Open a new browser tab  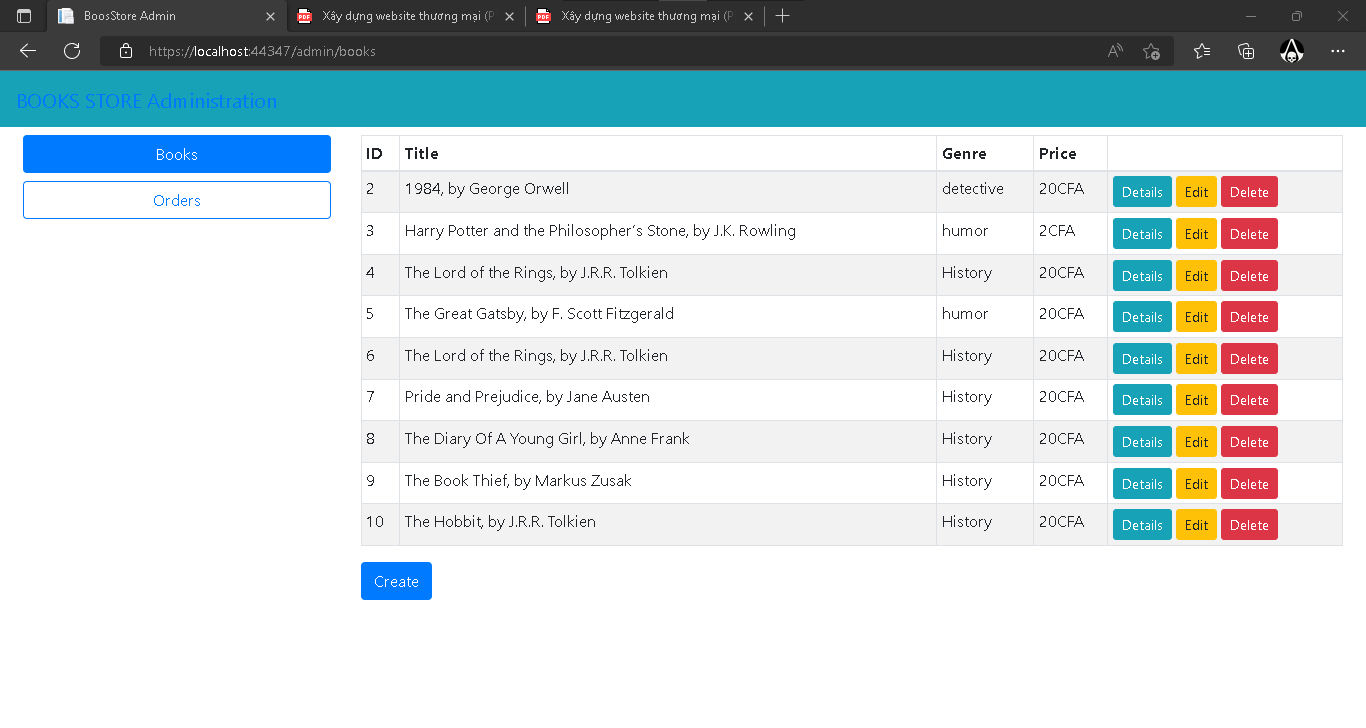click(x=782, y=16)
